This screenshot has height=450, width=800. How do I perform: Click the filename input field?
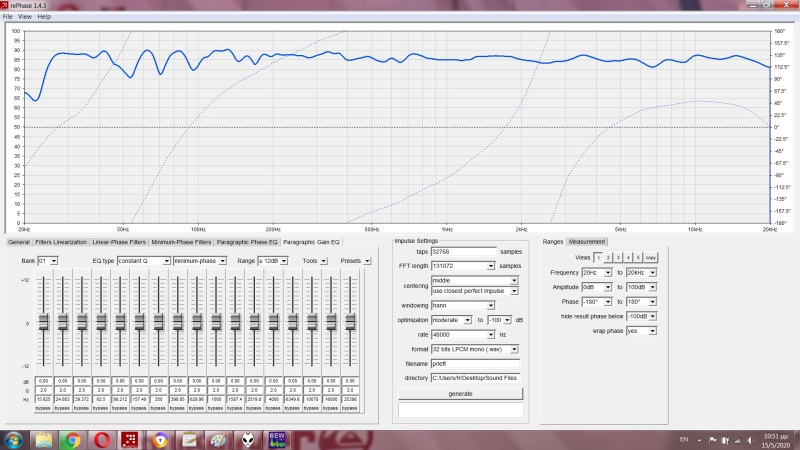475,363
